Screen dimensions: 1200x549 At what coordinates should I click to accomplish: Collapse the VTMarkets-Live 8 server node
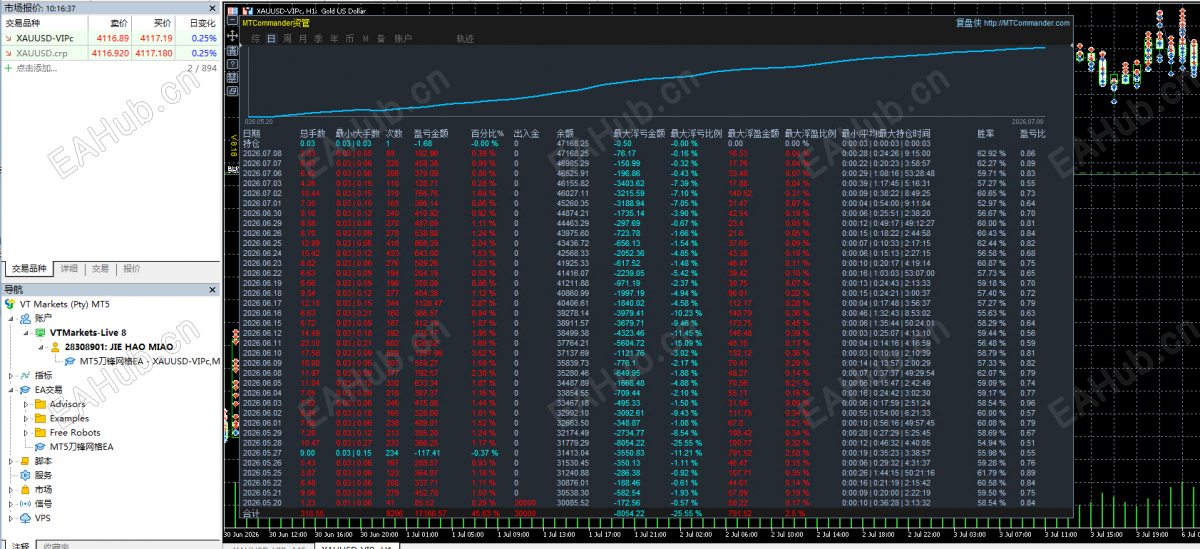tap(25, 333)
